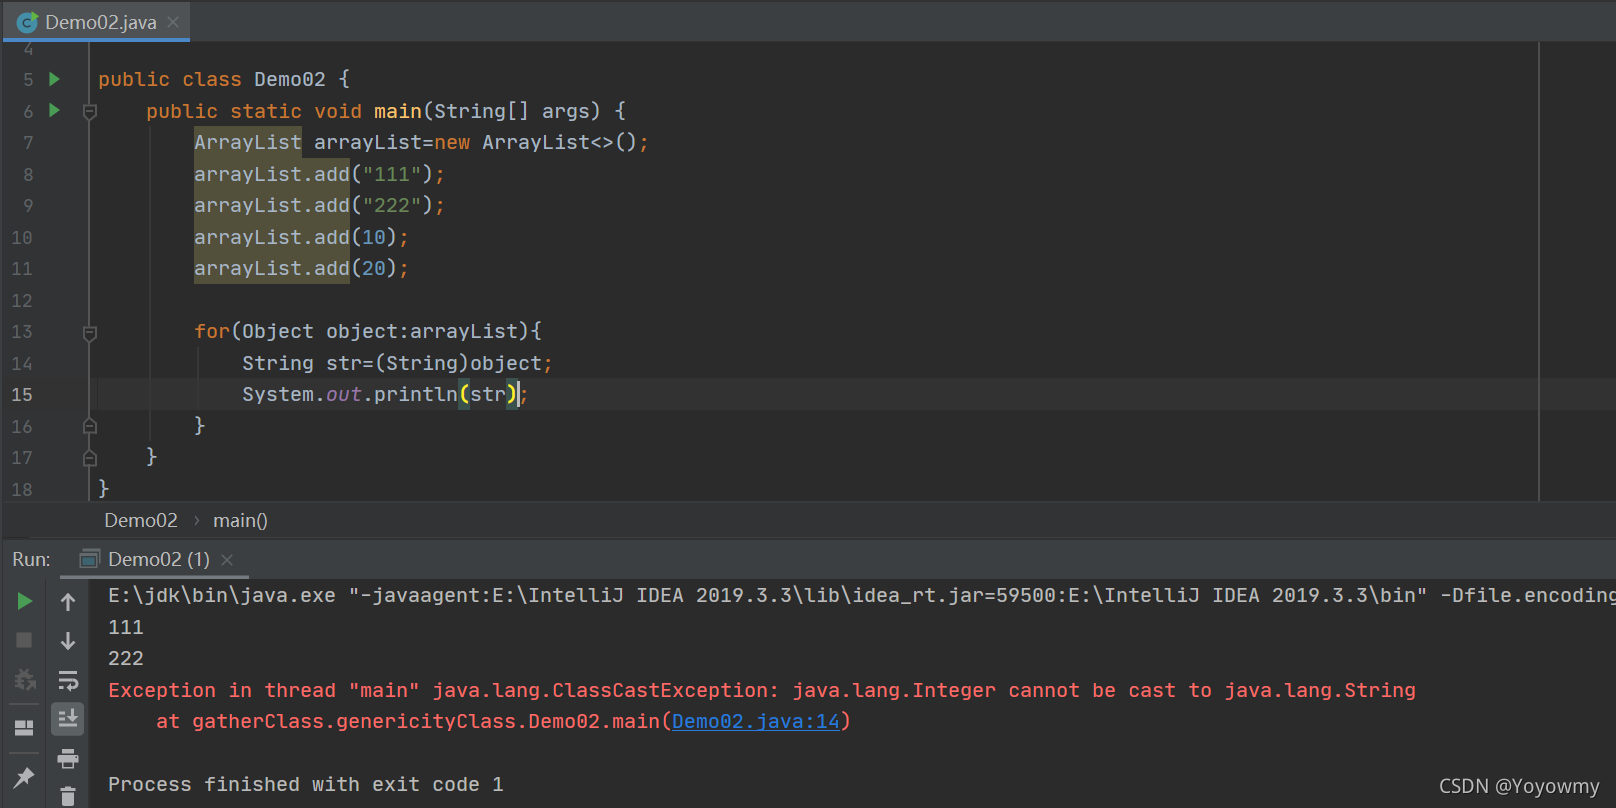Select the Demo02.java editor tab
The image size is (1616, 808).
(x=96, y=22)
